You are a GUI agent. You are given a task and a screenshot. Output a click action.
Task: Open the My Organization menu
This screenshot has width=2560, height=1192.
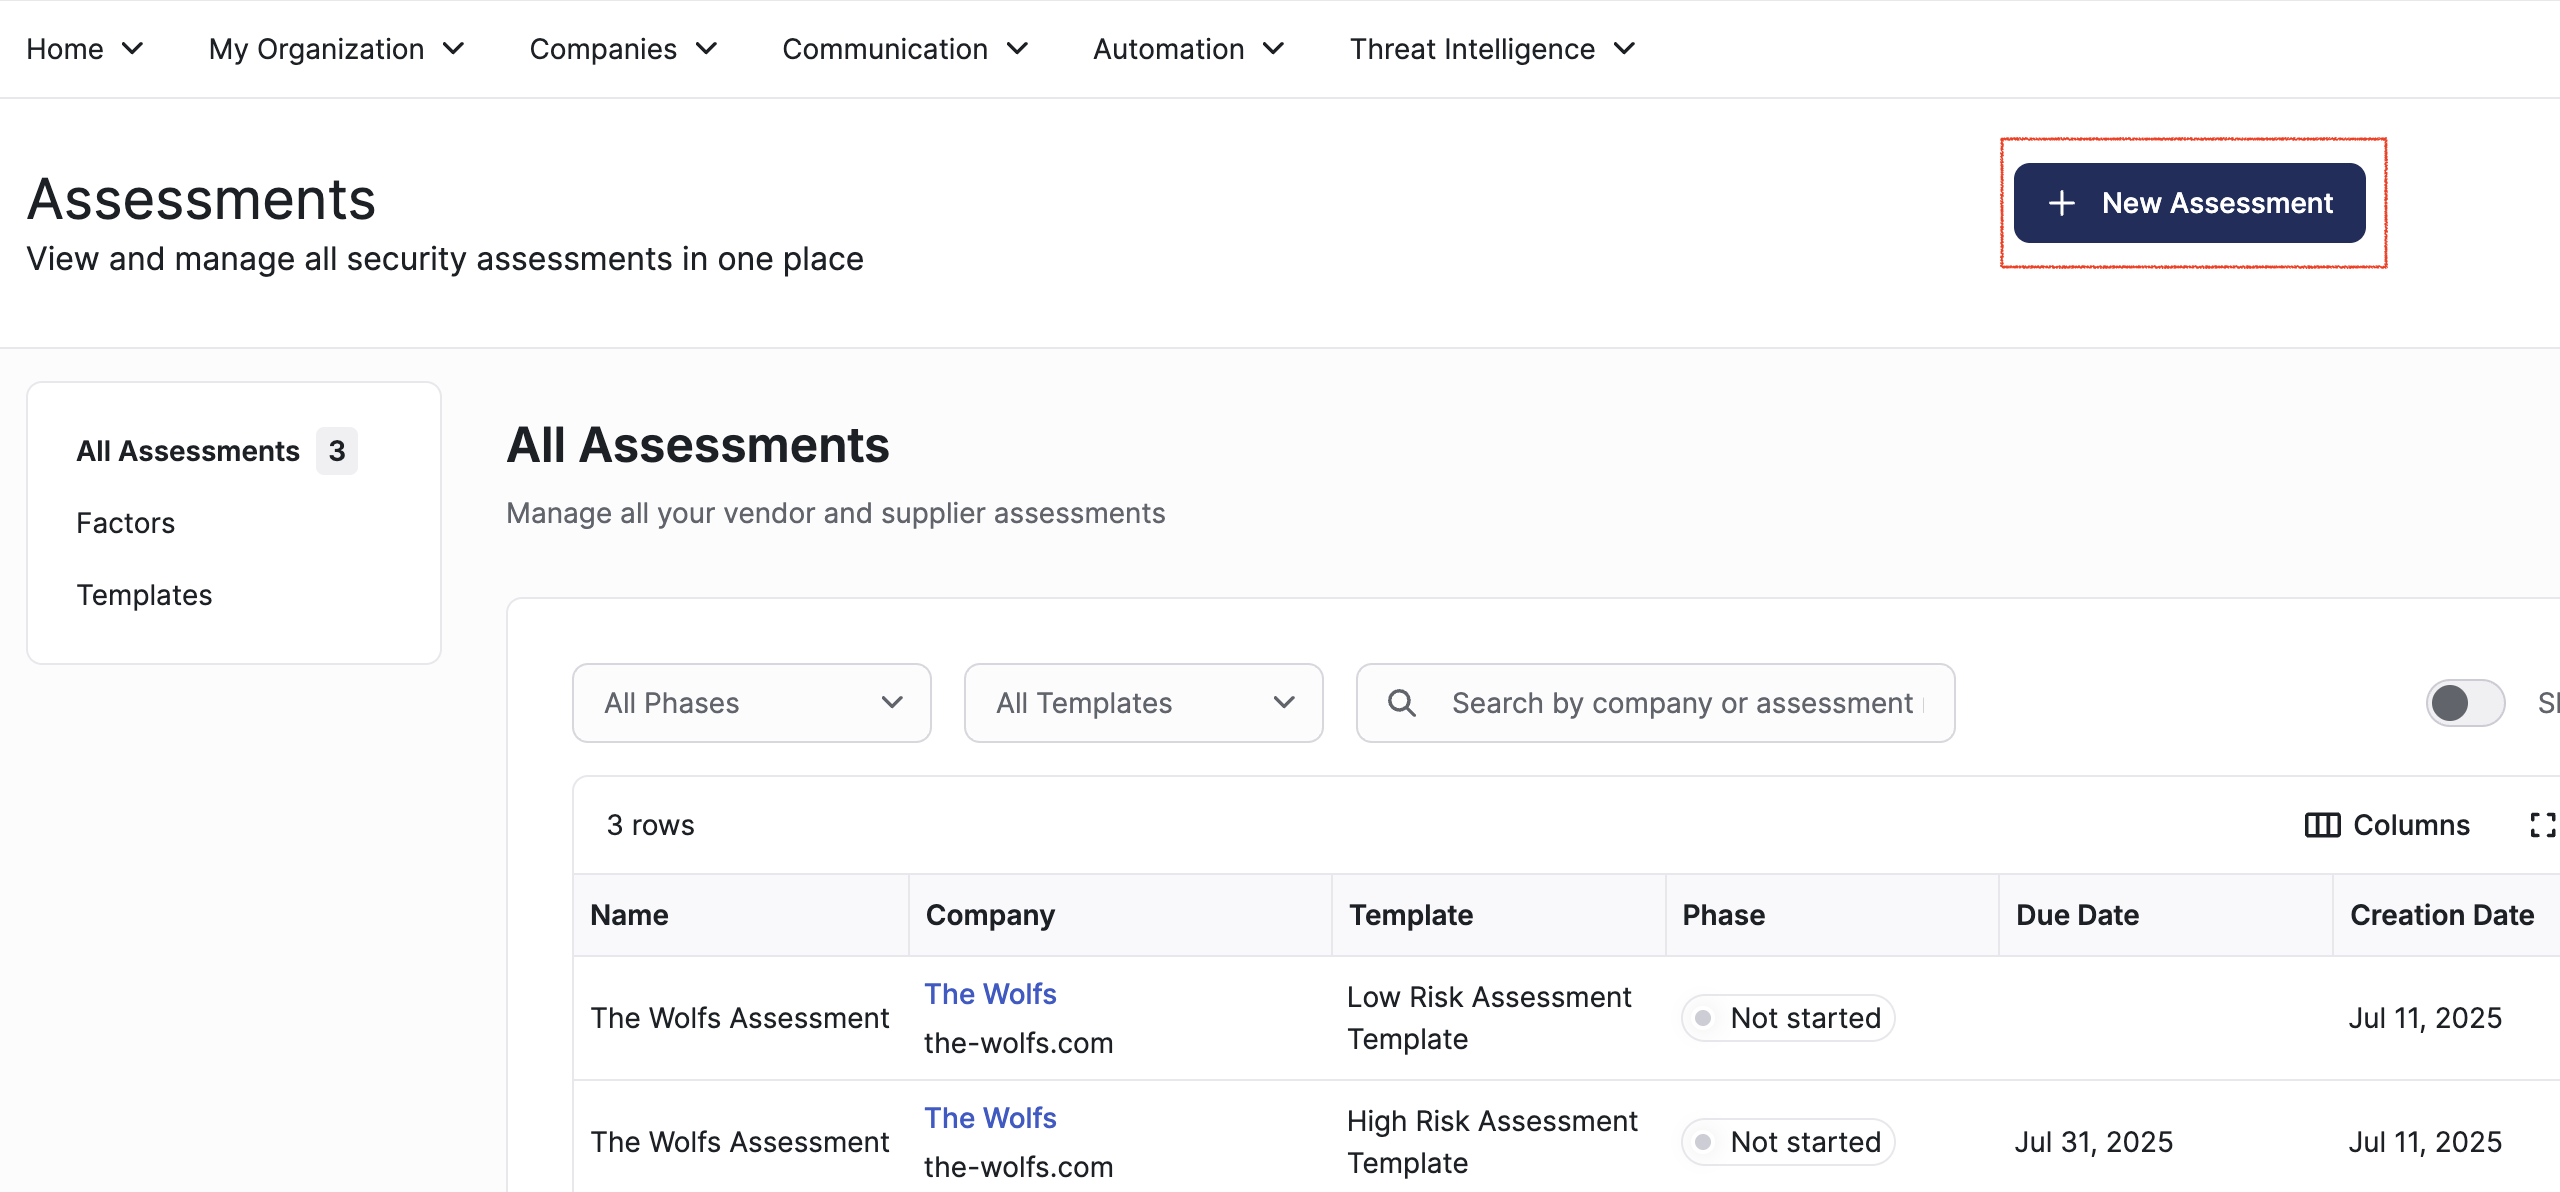336,49
